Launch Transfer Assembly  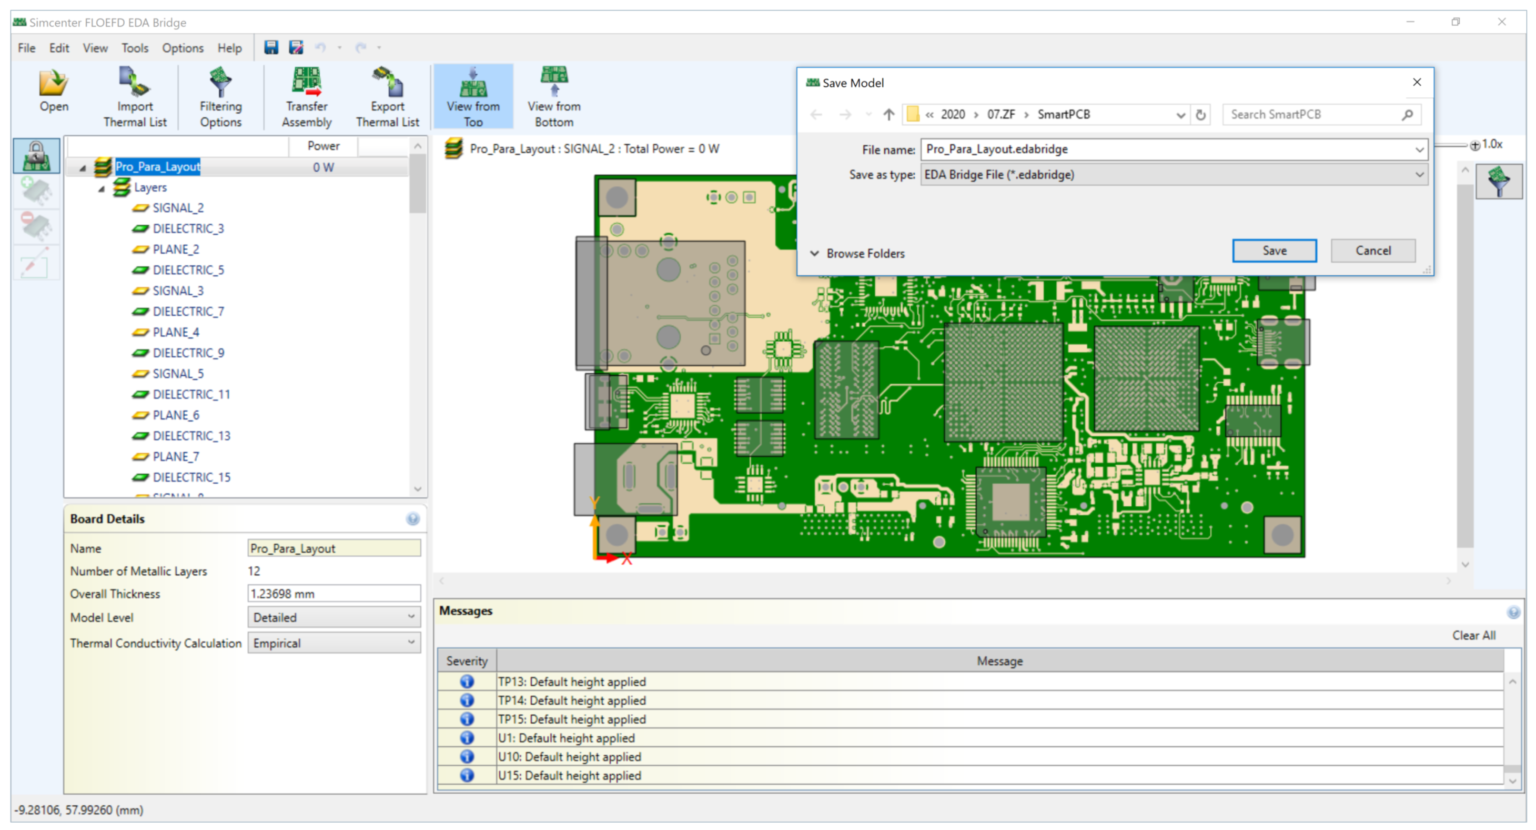(x=306, y=95)
